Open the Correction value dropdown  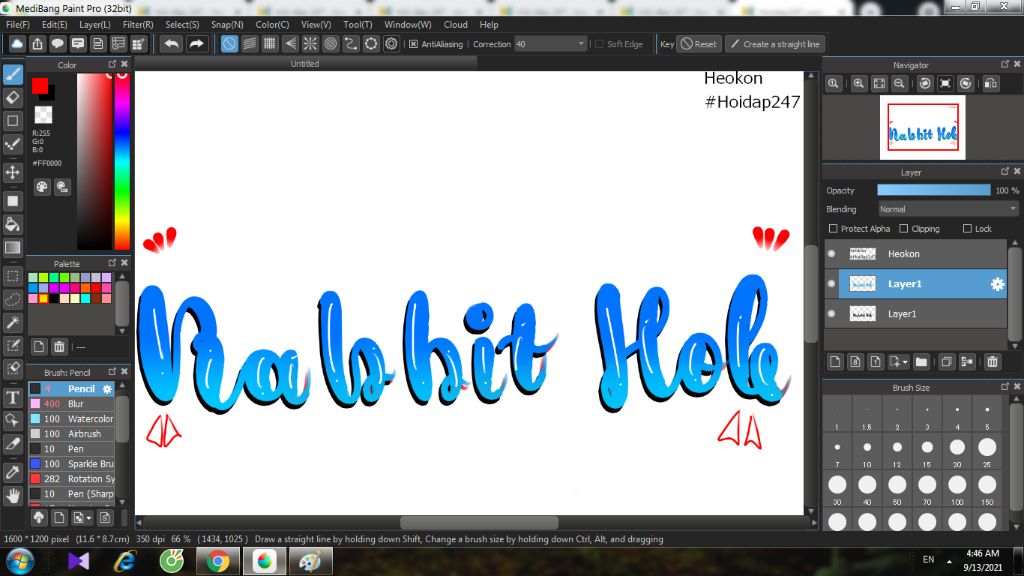(581, 44)
